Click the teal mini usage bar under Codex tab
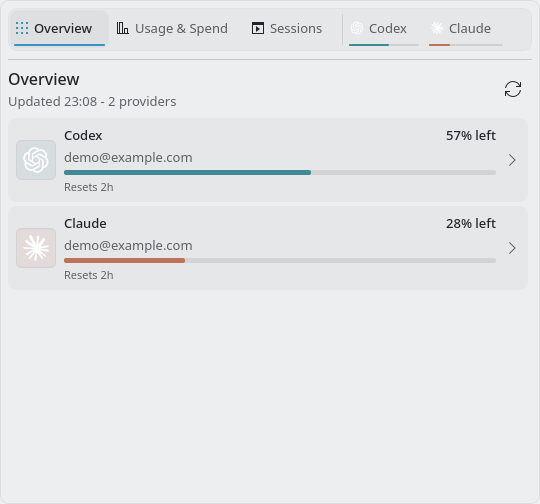Screen dimensions: 540x504 pos(384,45)
